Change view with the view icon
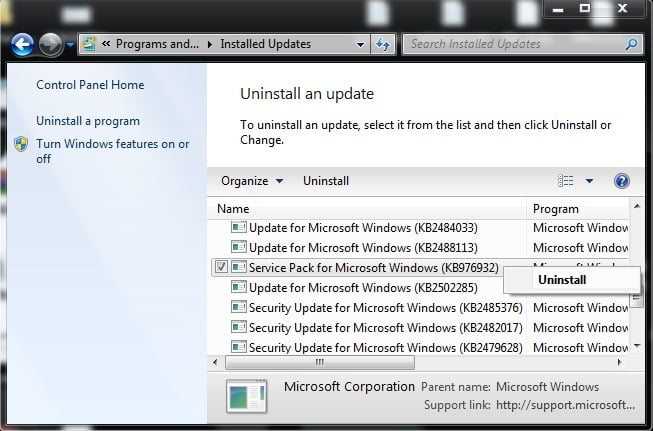This screenshot has height=431, width=653. 566,181
